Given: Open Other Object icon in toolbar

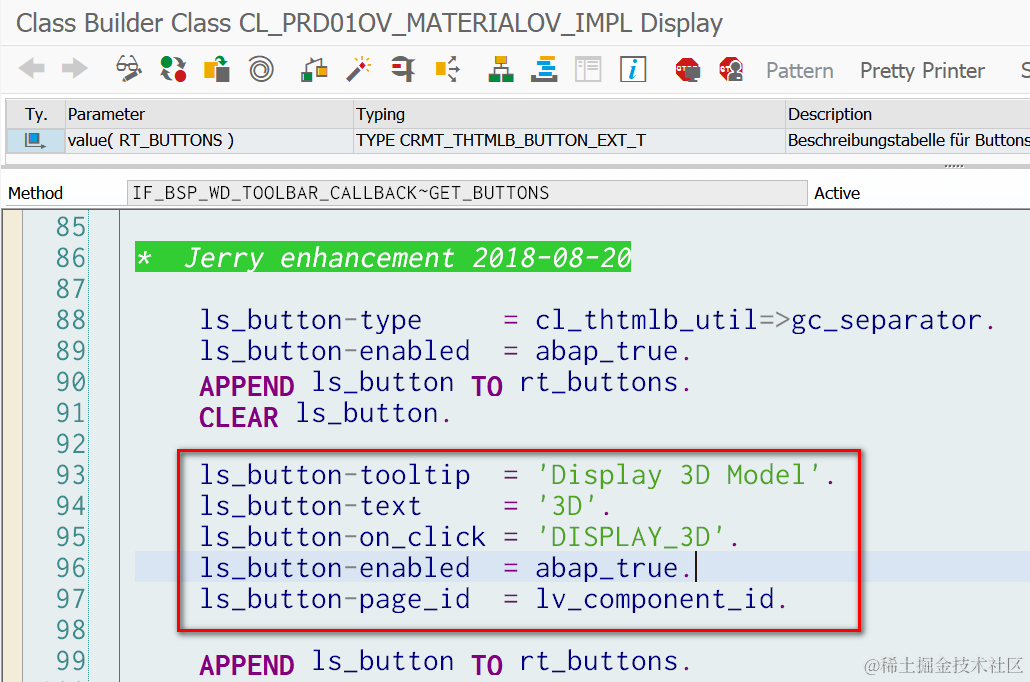Looking at the screenshot, I should (x=217, y=68).
